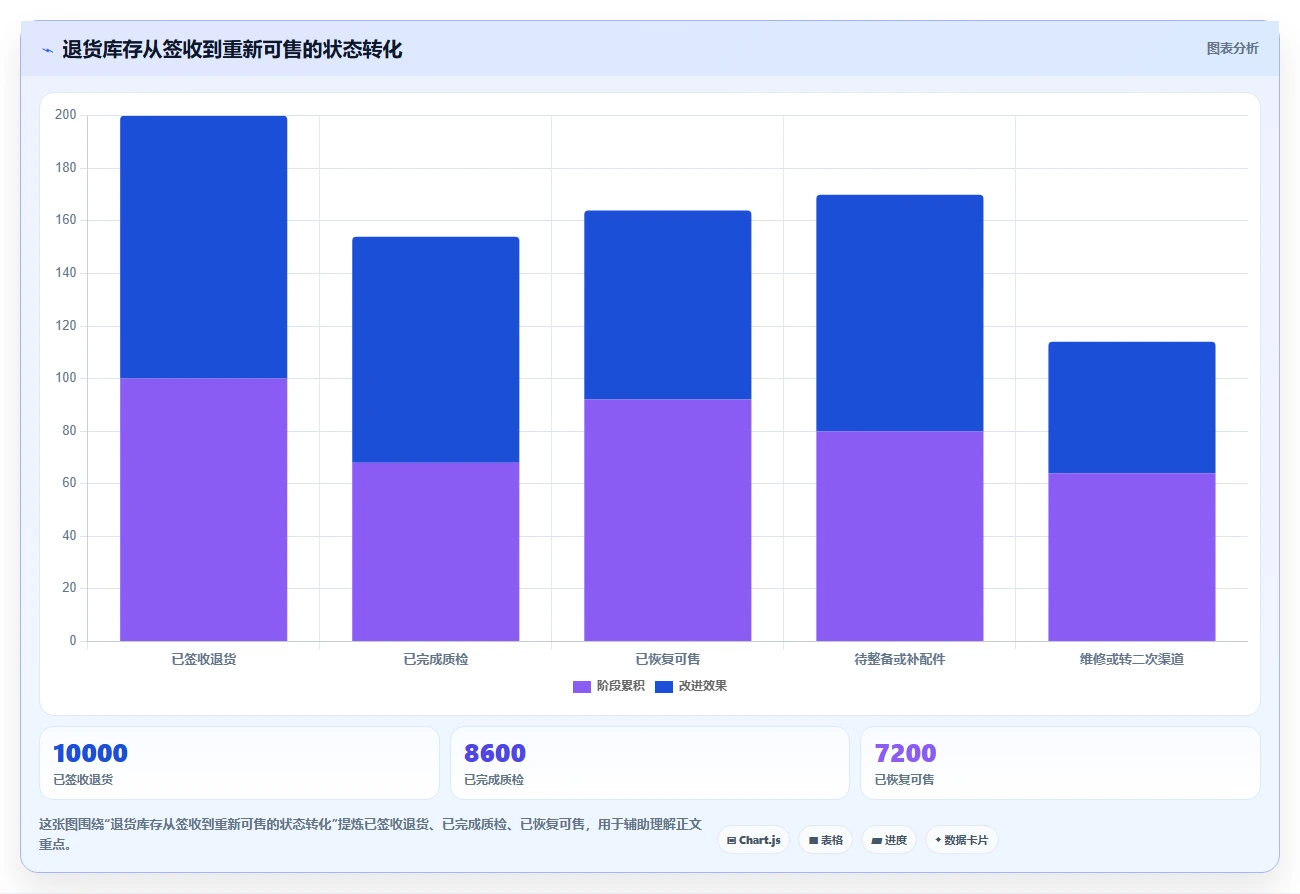Click the purple bar segment for 已完成质检

coord(436,551)
